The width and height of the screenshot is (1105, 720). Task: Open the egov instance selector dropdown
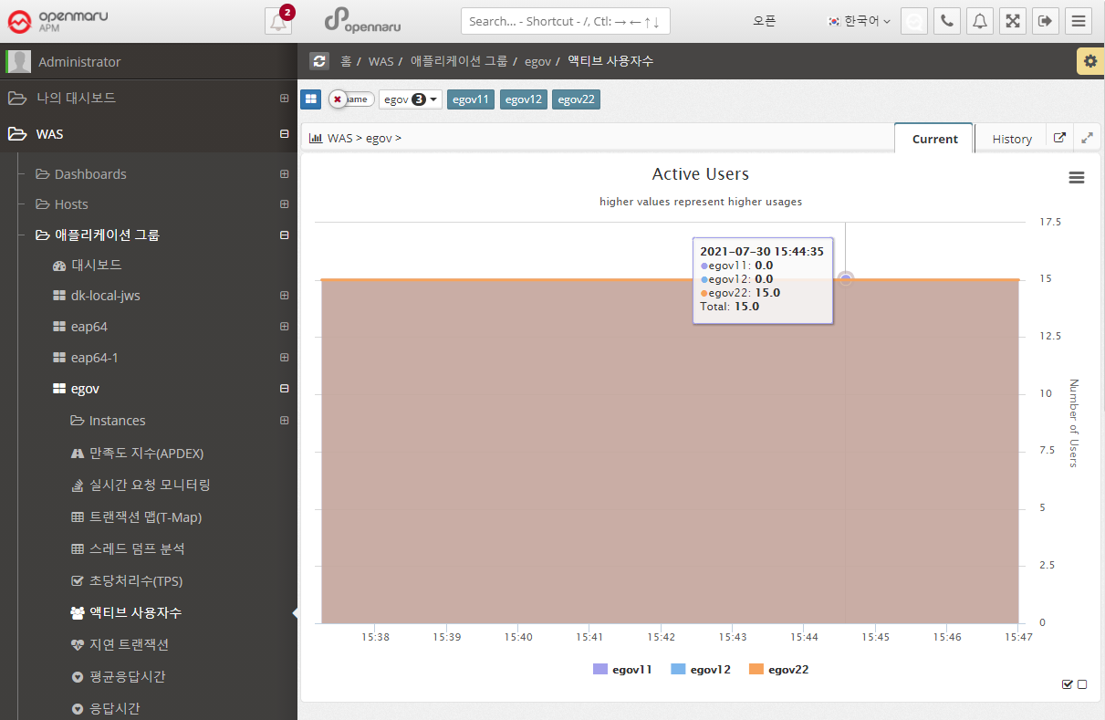[410, 99]
